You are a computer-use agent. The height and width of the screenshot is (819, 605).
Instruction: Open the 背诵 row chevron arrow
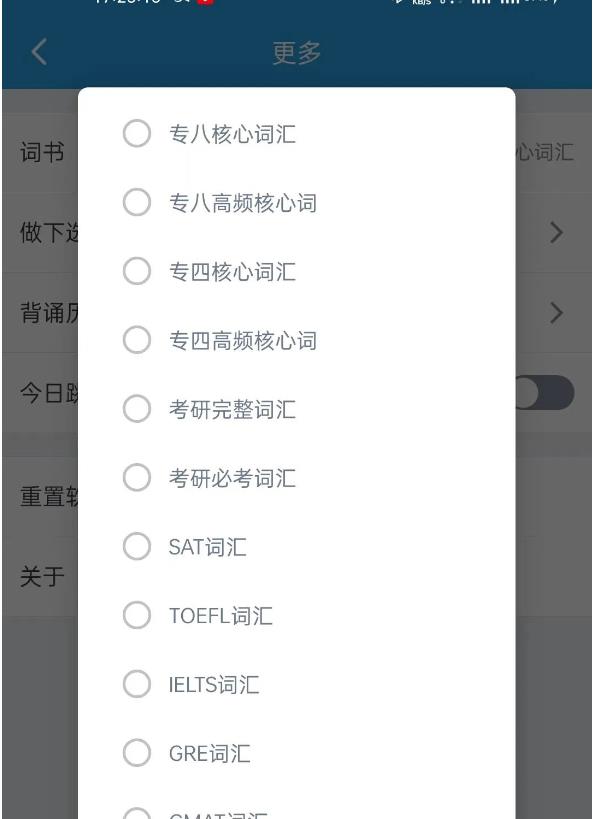(x=556, y=313)
